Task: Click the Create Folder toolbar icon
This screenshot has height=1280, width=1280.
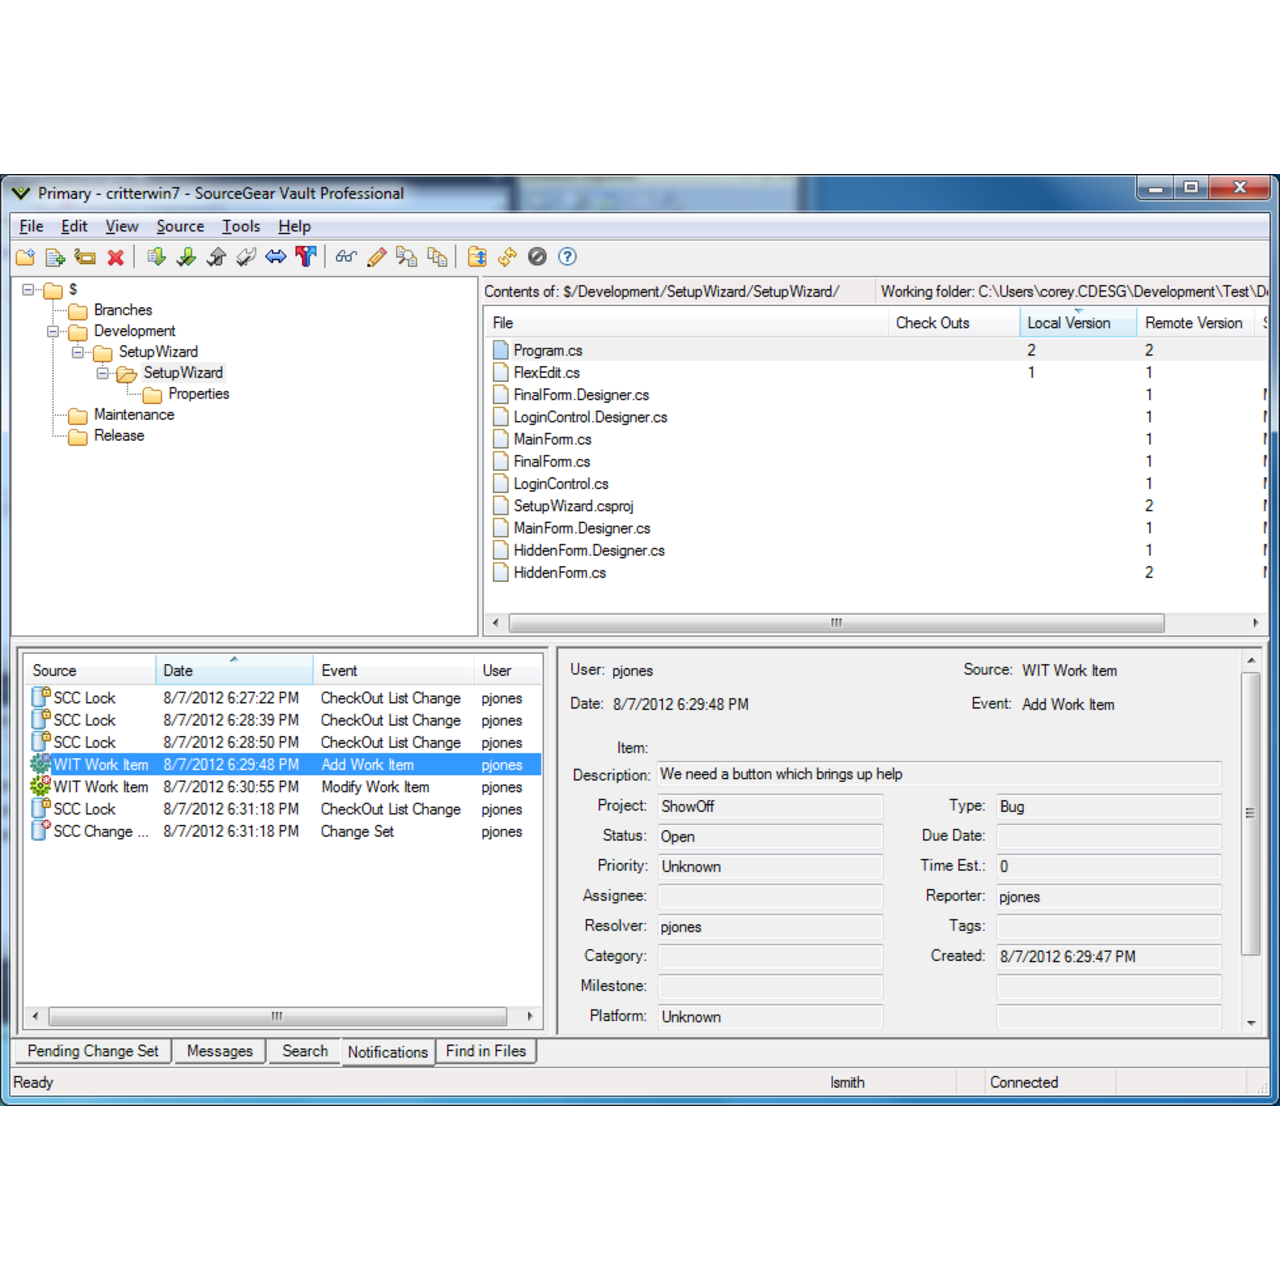Action: pos(26,257)
